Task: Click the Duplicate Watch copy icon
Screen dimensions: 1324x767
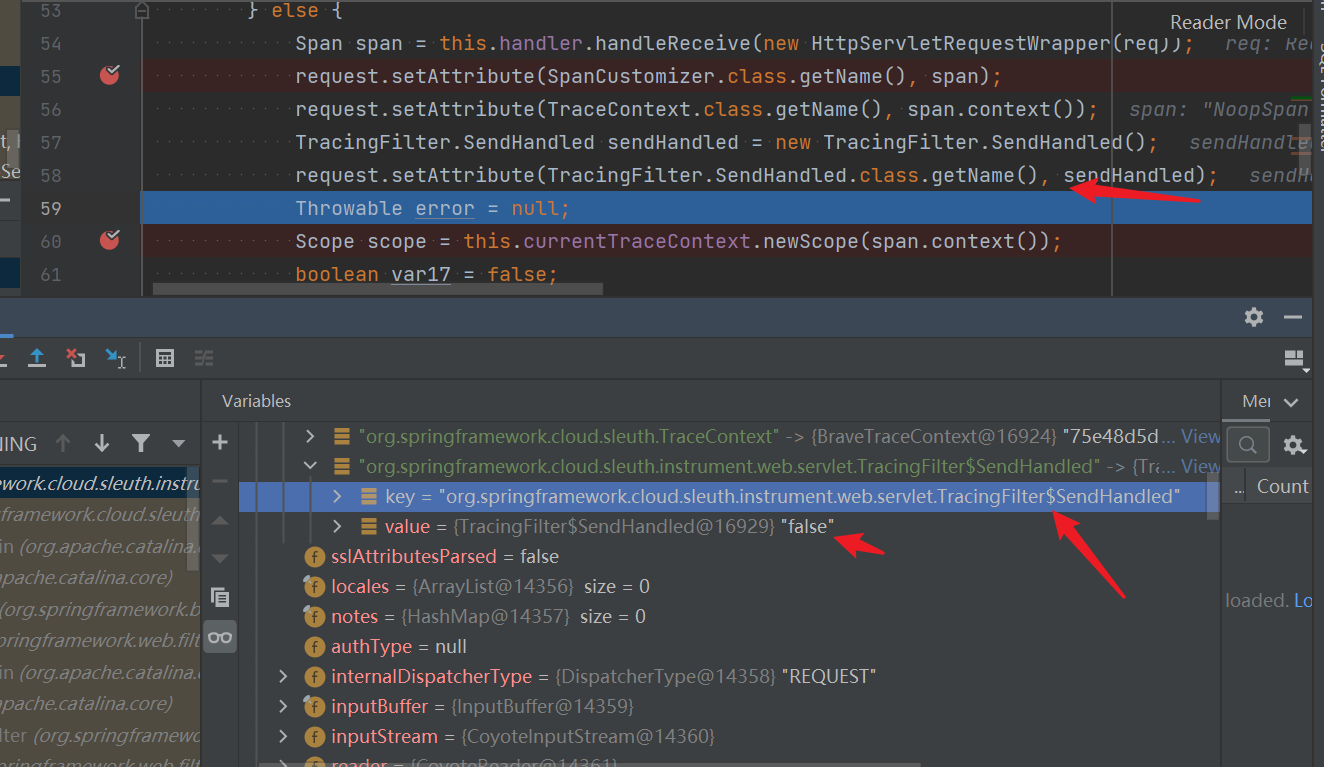Action: (220, 597)
